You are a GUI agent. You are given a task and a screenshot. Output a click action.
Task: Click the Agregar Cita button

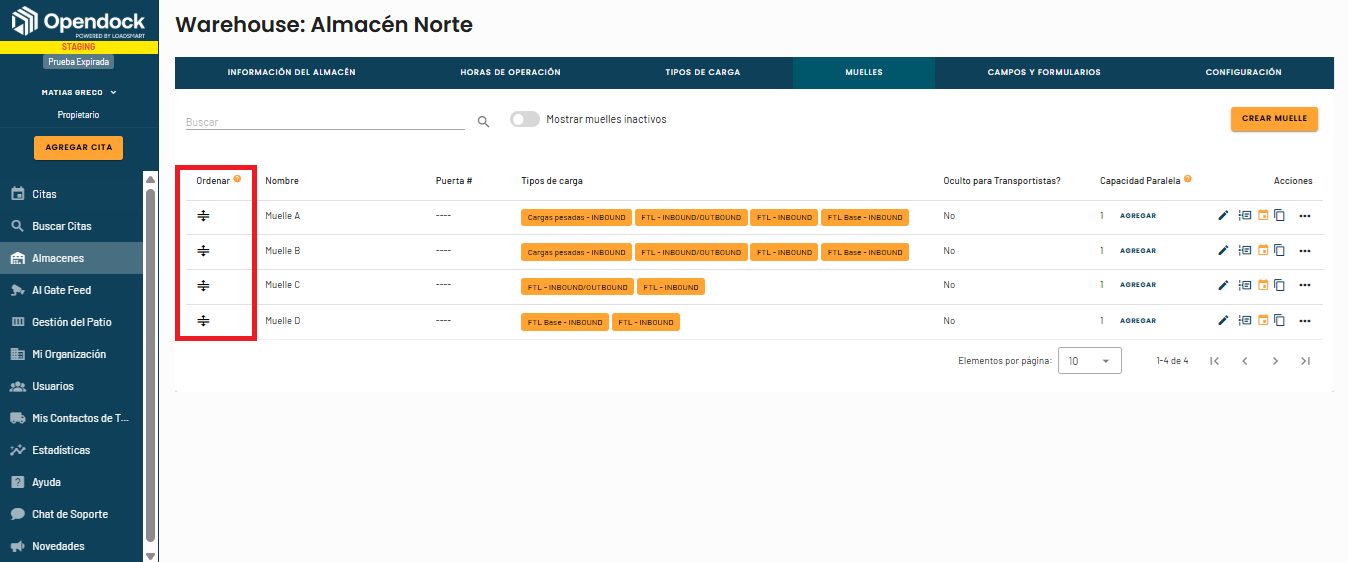(78, 148)
